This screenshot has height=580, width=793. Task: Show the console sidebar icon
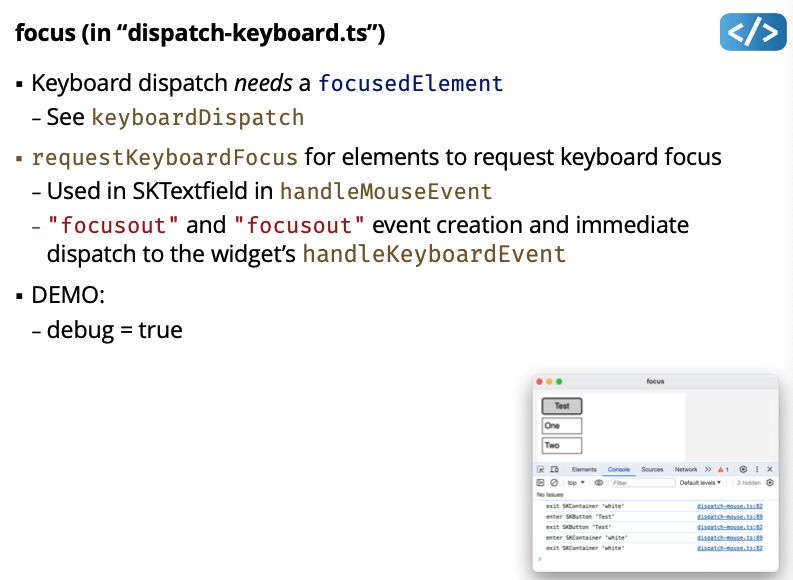541,482
